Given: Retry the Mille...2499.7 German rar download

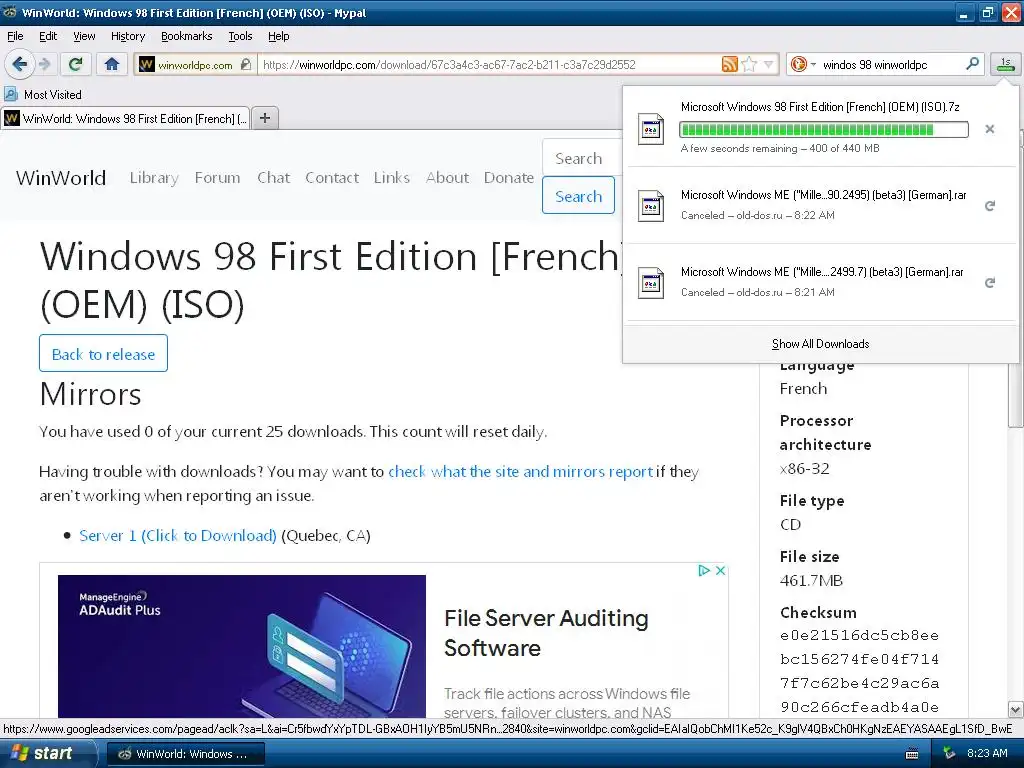Looking at the screenshot, I should (x=989, y=283).
